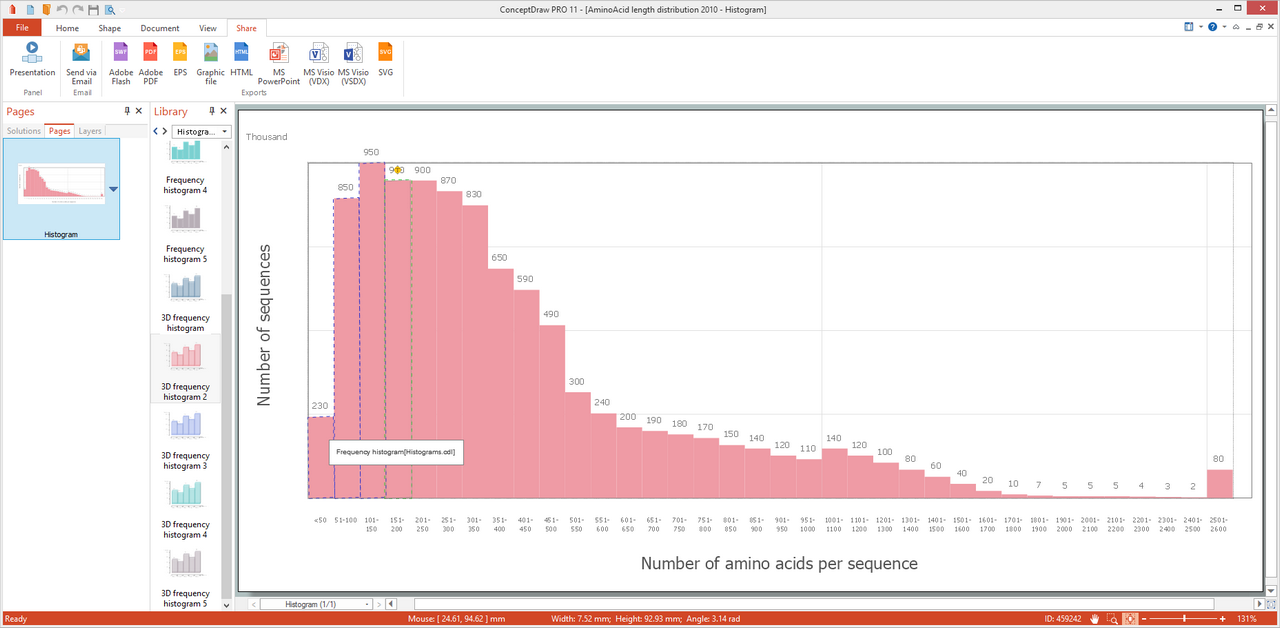Switch to the Home ribbon tab
The image size is (1280, 628).
pos(67,28)
